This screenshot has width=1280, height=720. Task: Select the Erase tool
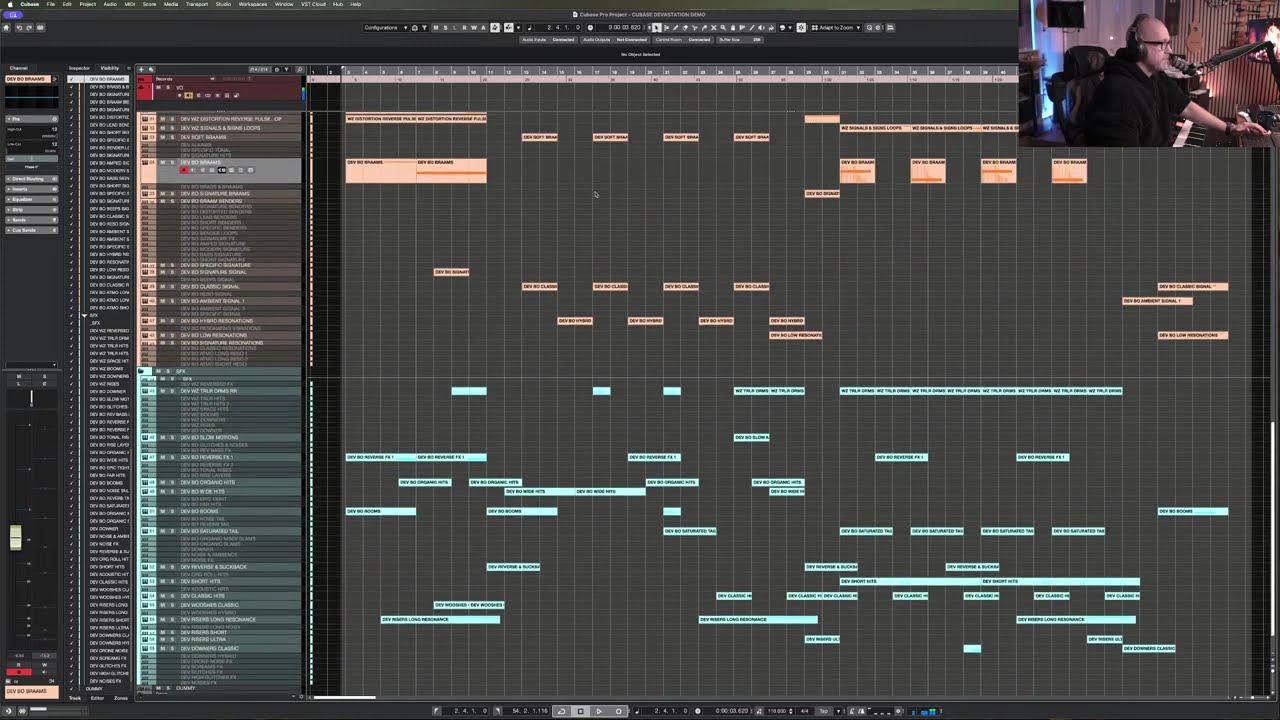(685, 27)
